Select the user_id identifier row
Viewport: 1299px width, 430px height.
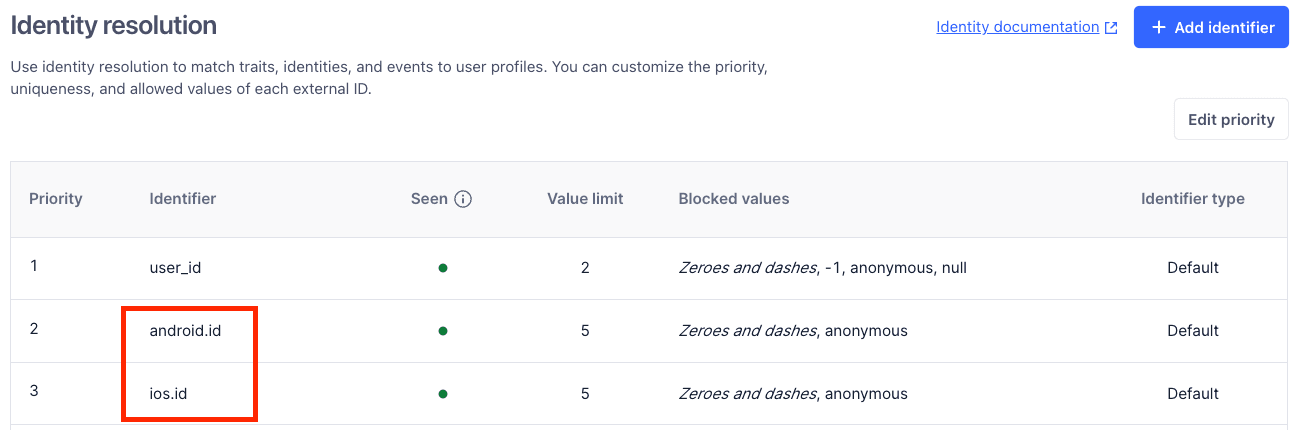point(176,268)
